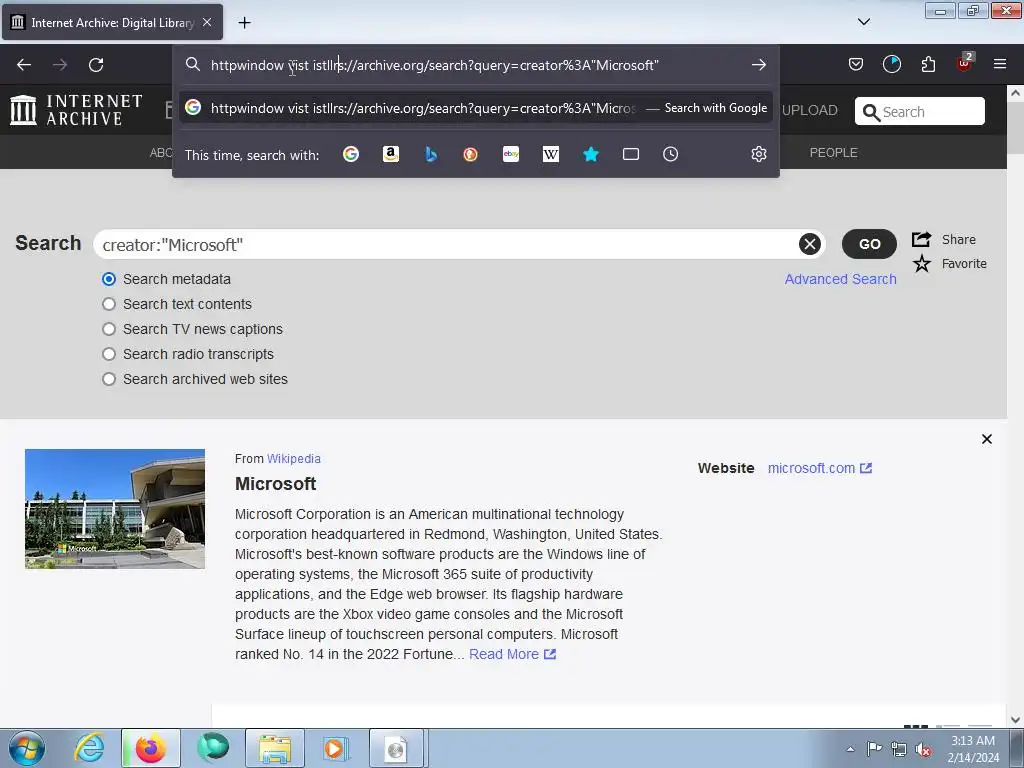Viewport: 1024px width, 768px height.
Task: Open the Wikipedia source link
Action: [294, 458]
